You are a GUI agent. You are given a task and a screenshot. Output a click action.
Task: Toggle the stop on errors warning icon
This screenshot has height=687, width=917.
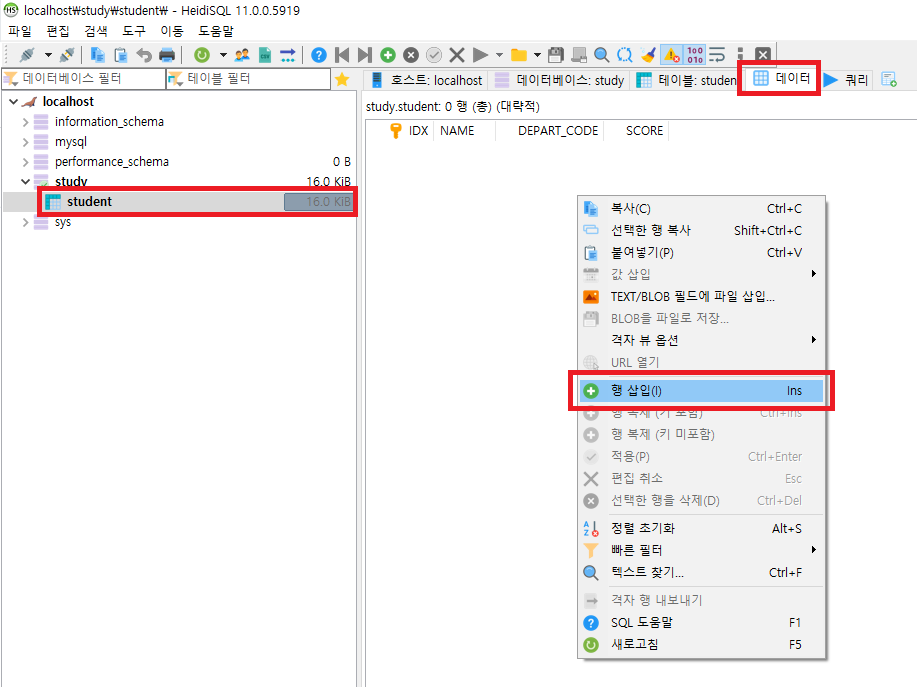671,55
